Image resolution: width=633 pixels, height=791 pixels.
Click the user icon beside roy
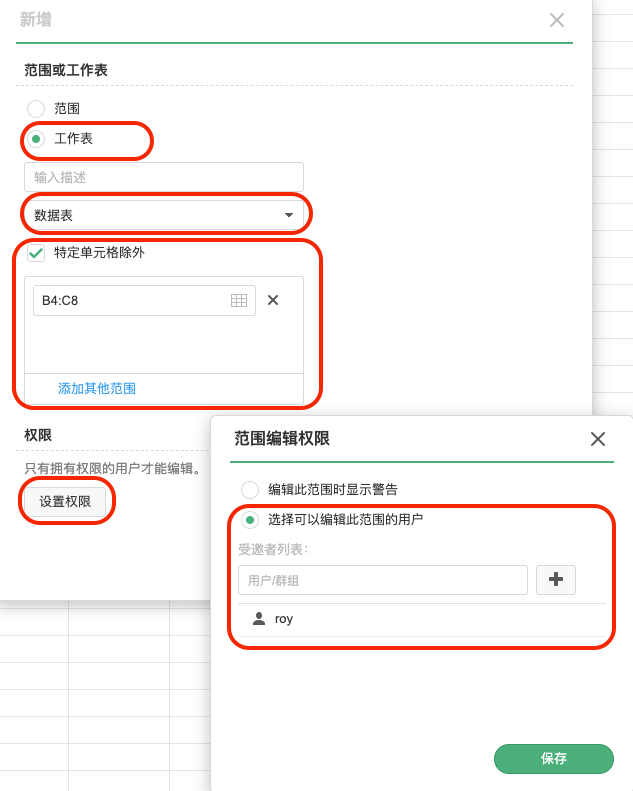(259, 618)
